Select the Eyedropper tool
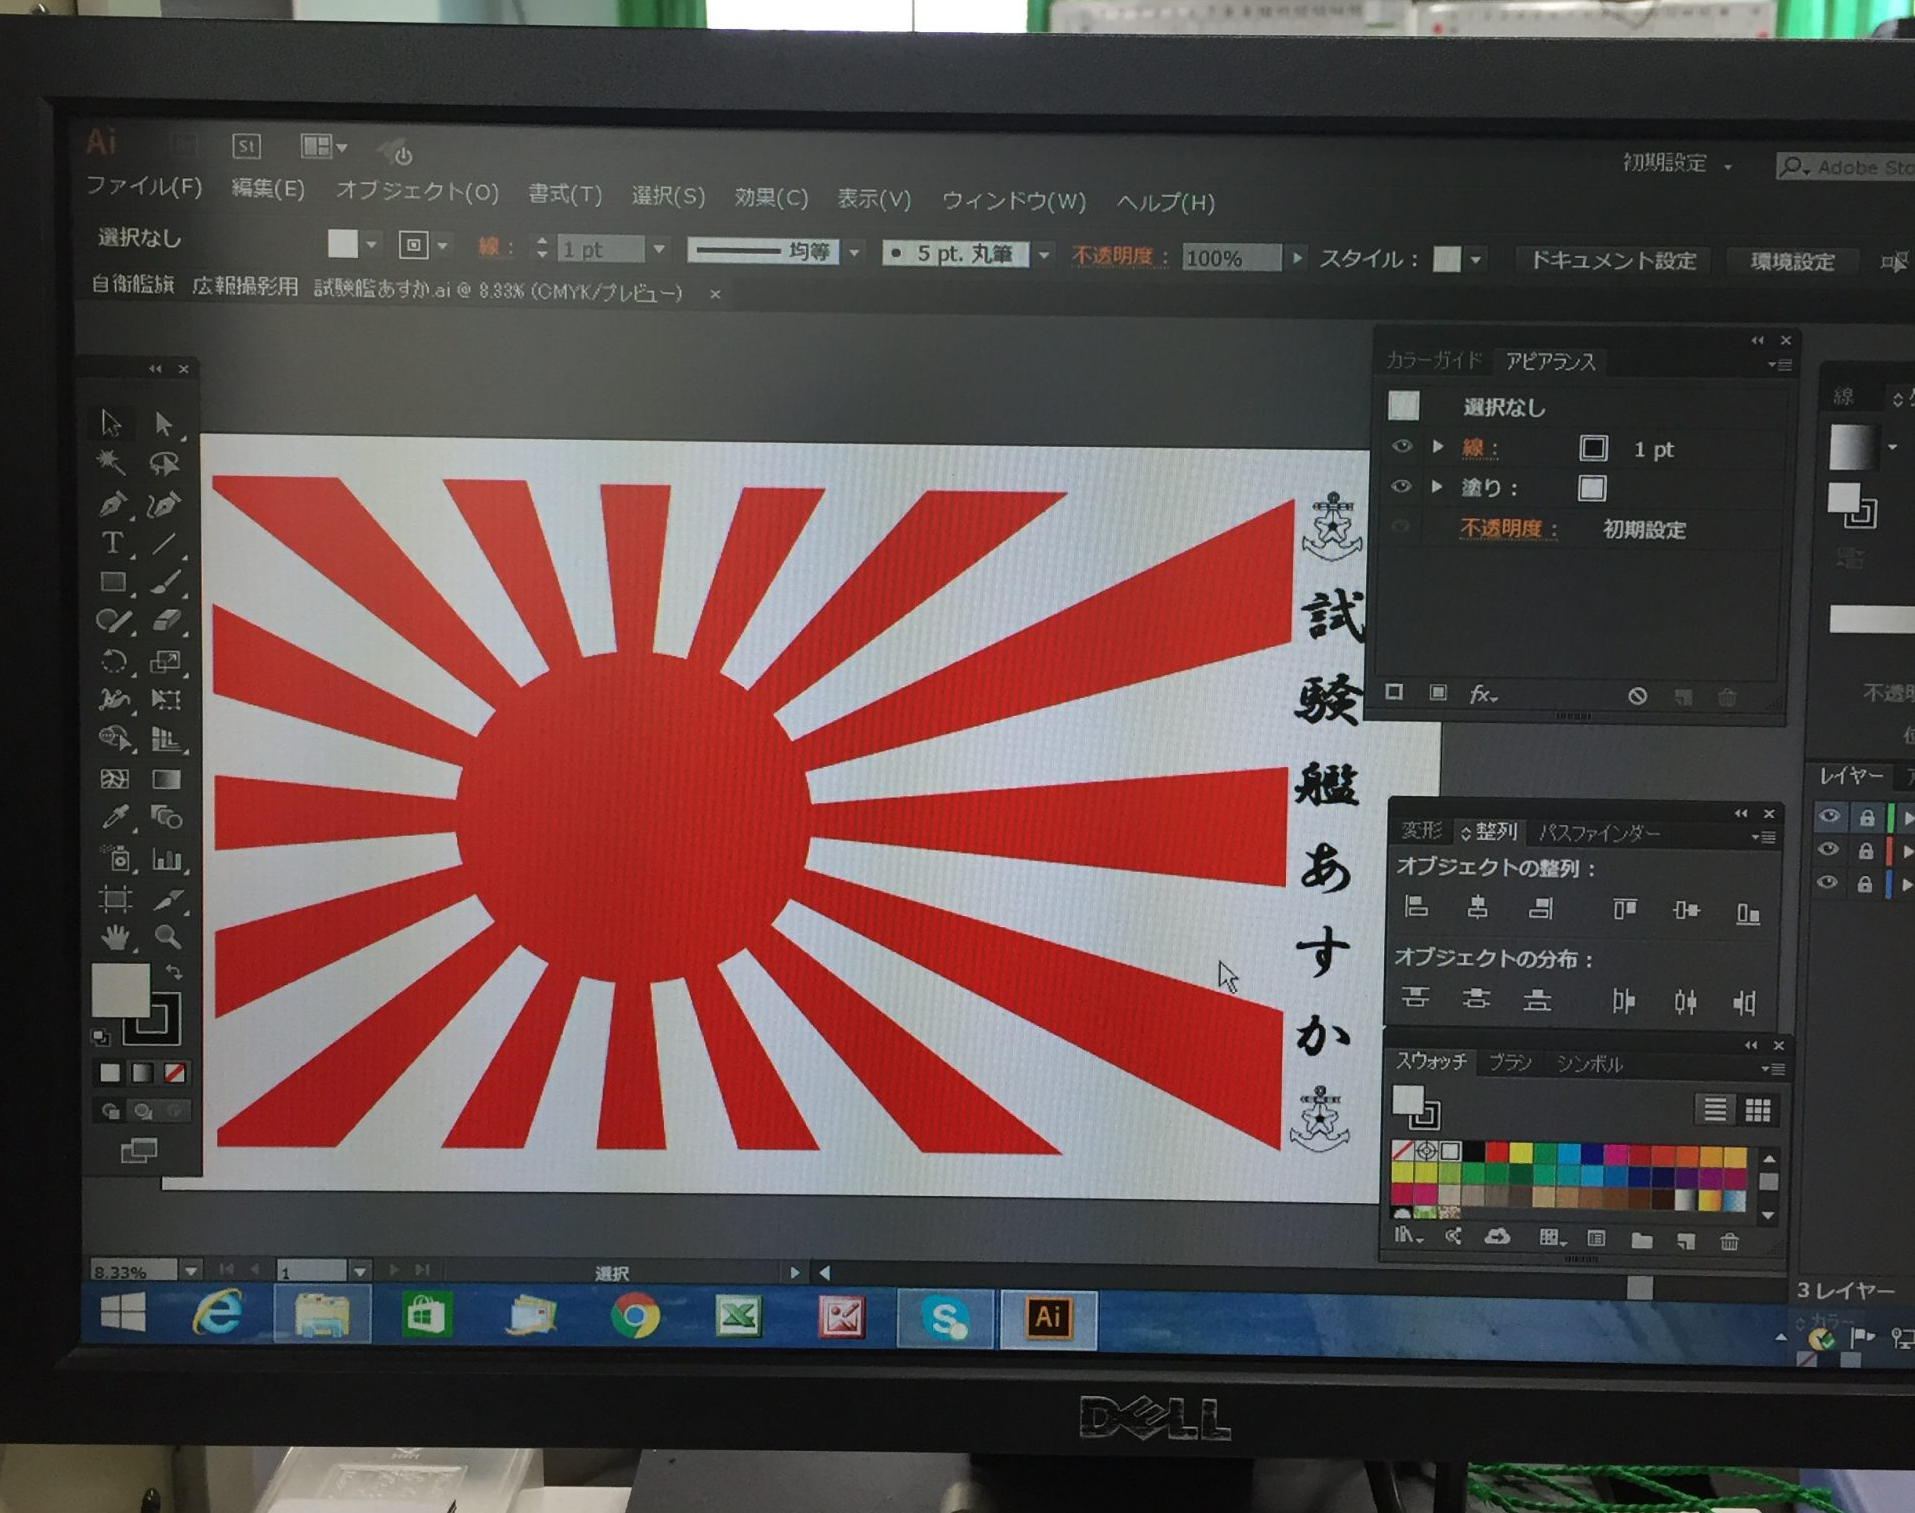 click(115, 817)
